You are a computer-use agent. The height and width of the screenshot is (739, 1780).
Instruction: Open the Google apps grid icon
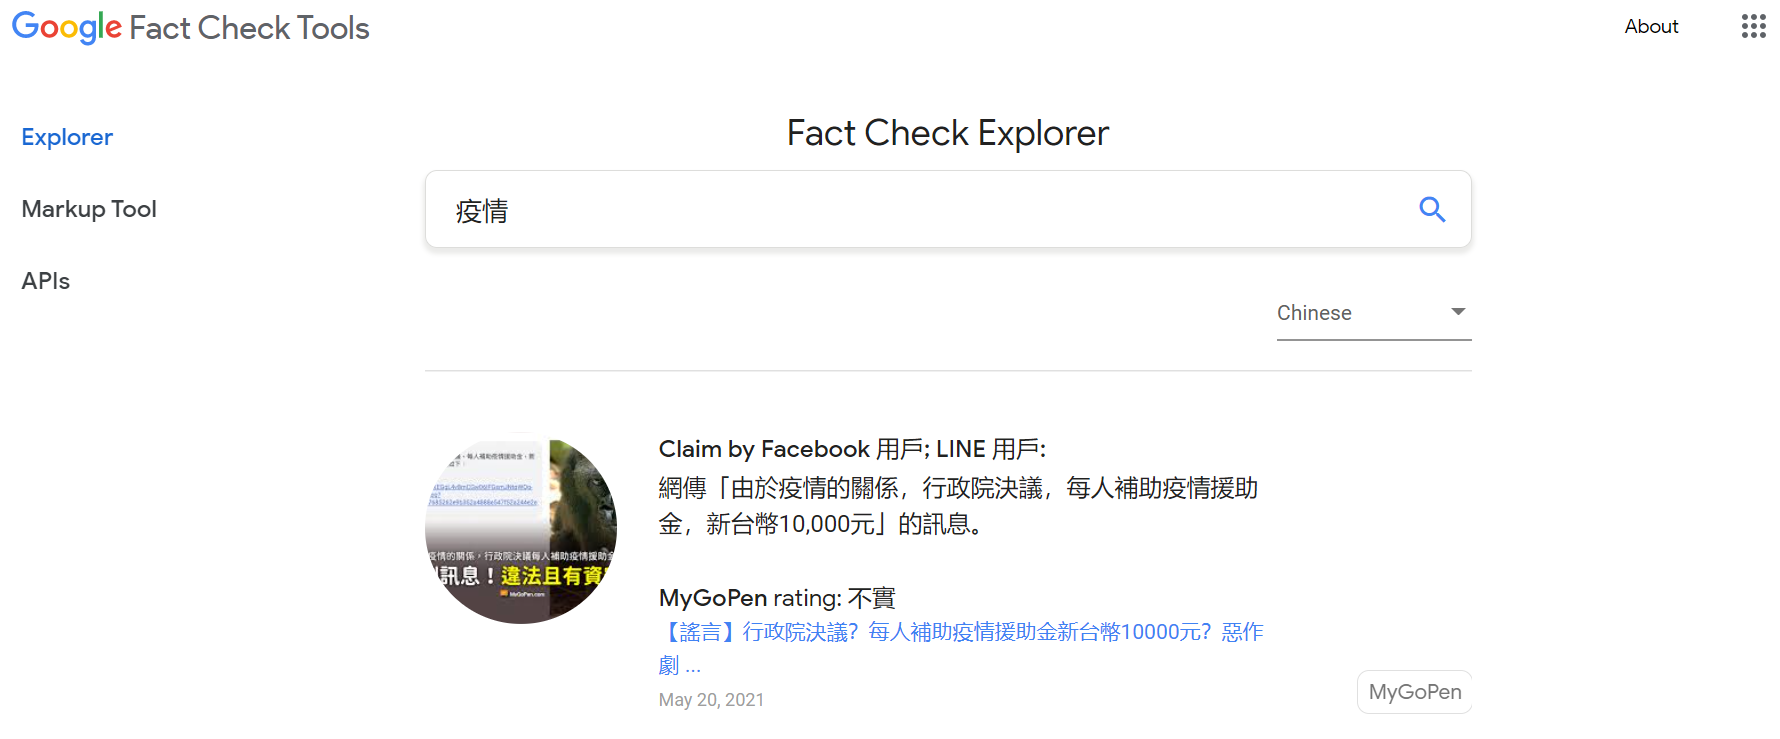tap(1753, 27)
